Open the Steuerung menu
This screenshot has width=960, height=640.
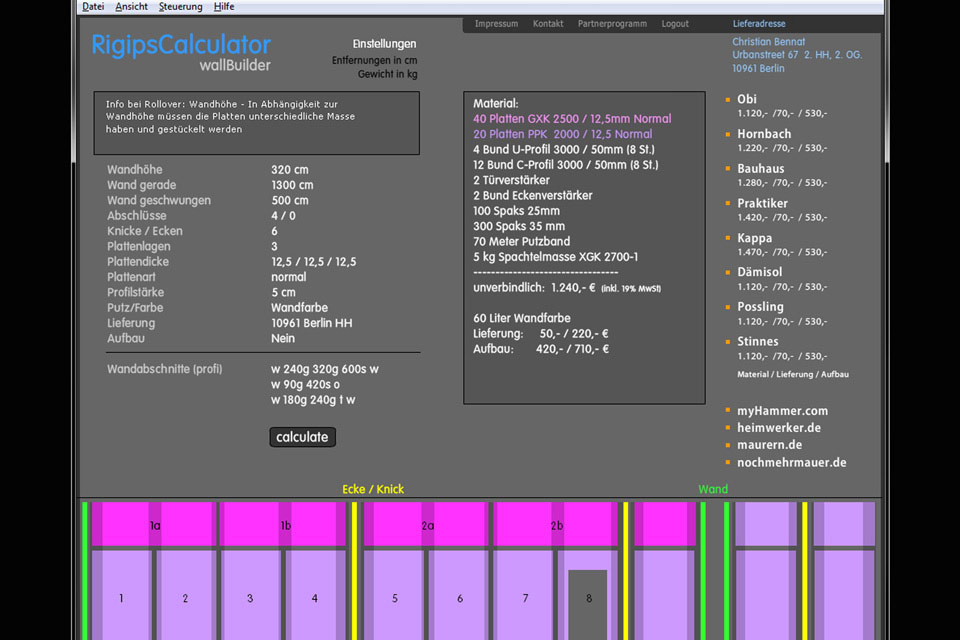coord(181,7)
